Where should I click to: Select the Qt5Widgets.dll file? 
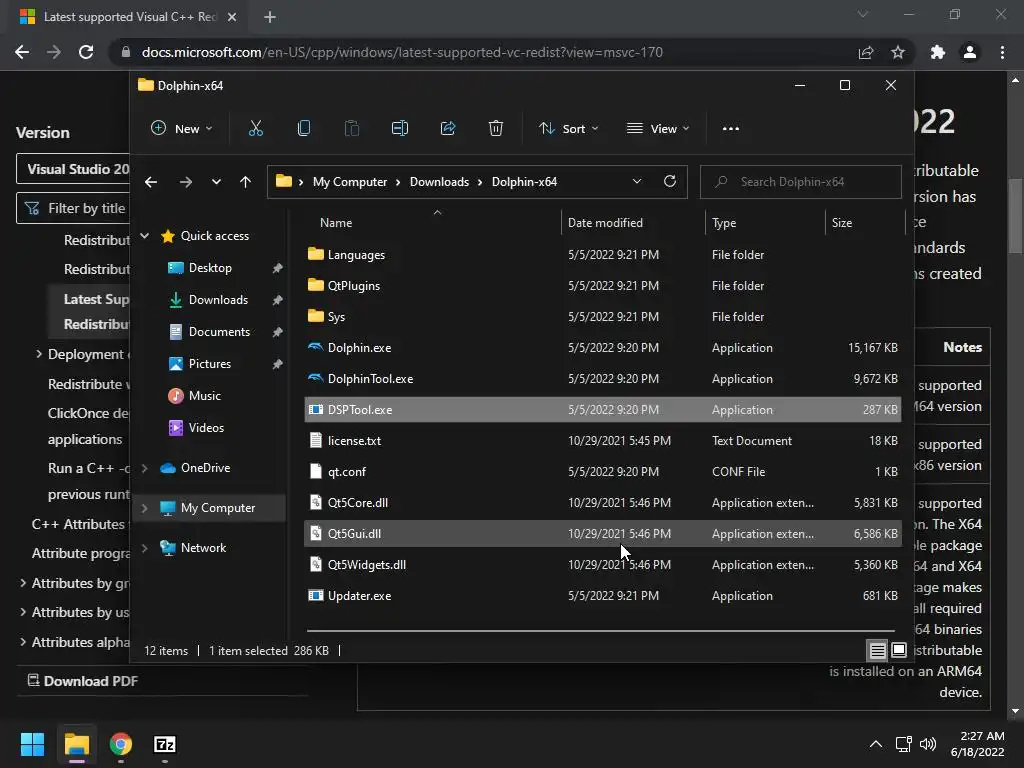(x=603, y=565)
